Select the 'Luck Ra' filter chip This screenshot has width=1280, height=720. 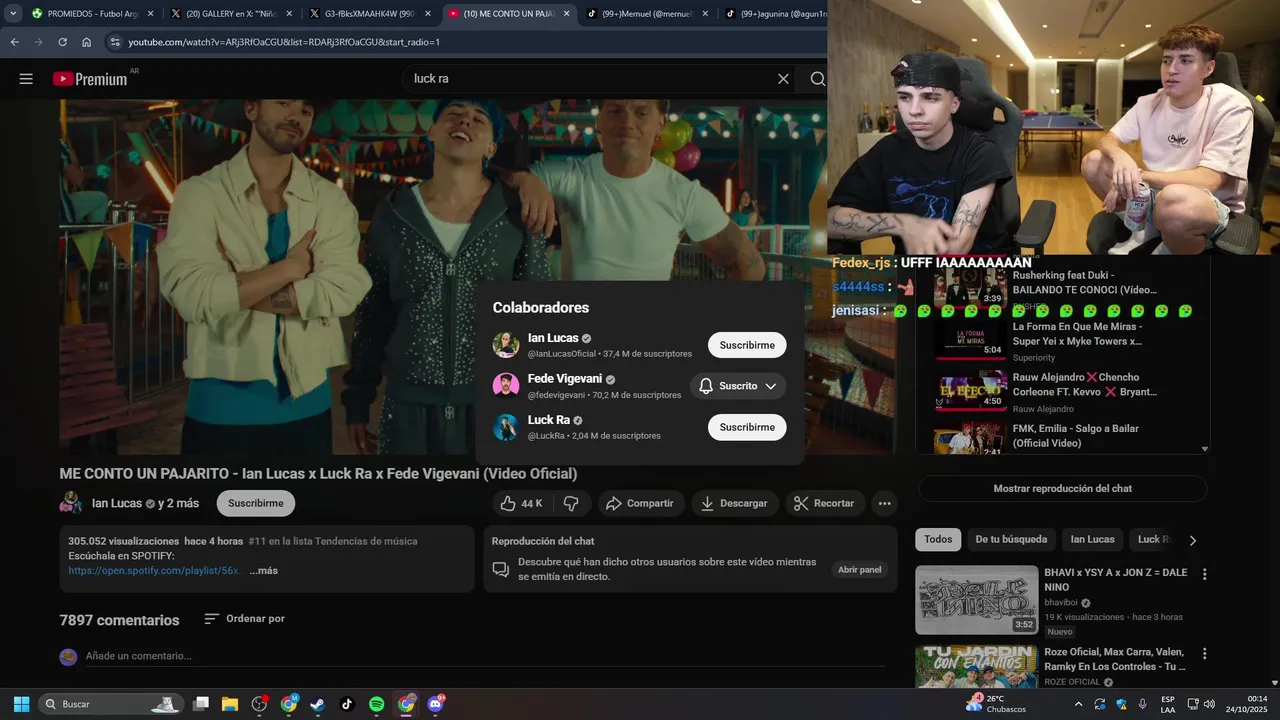[1154, 540]
